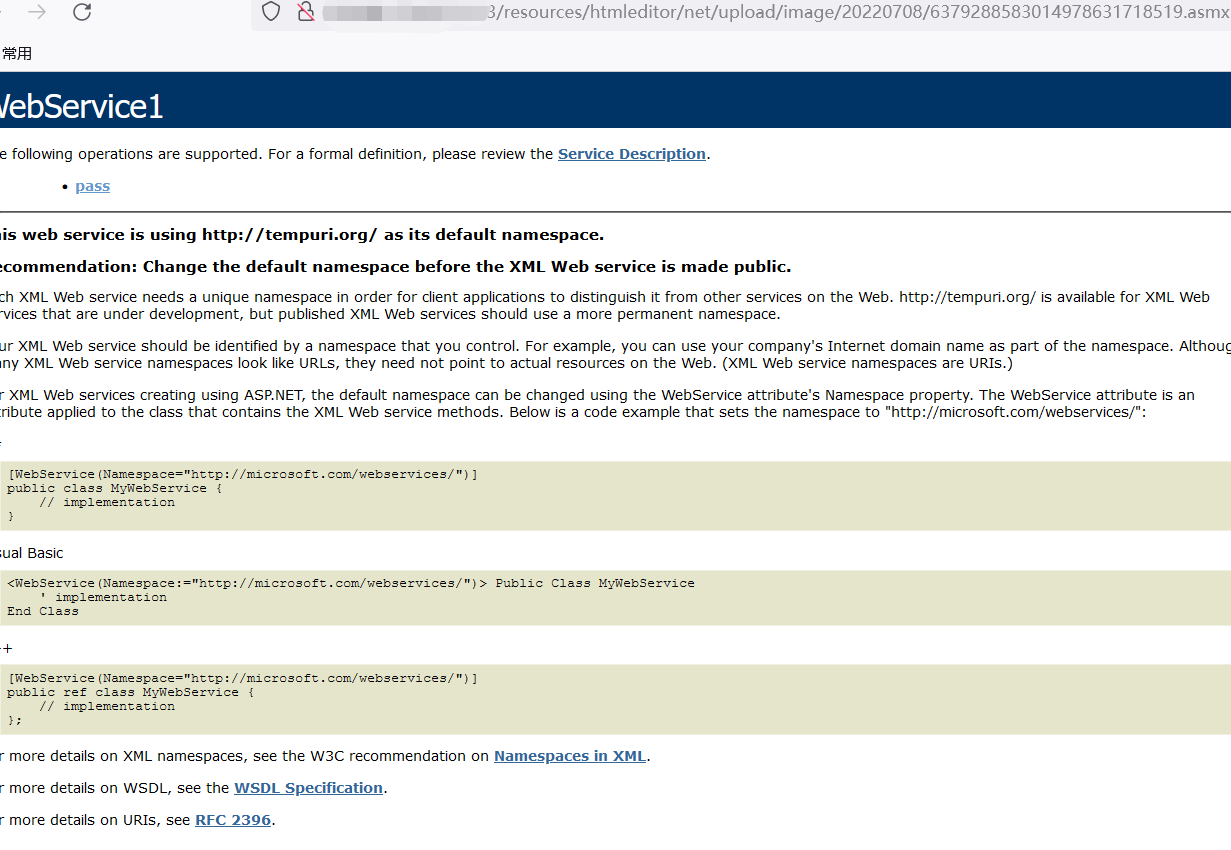Click the browser forward arrow
The width and height of the screenshot is (1231, 850).
[37, 12]
